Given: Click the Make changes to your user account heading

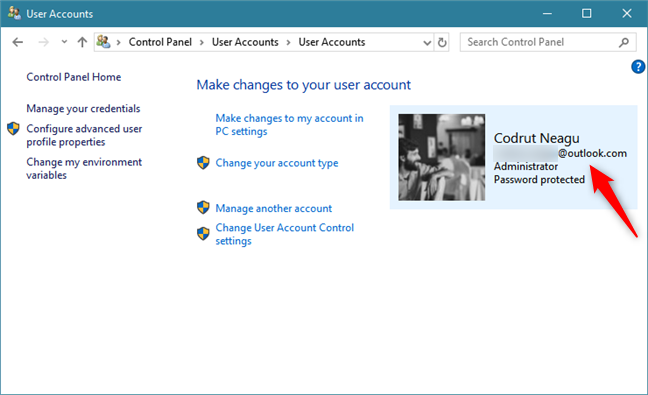Looking at the screenshot, I should (x=303, y=85).
